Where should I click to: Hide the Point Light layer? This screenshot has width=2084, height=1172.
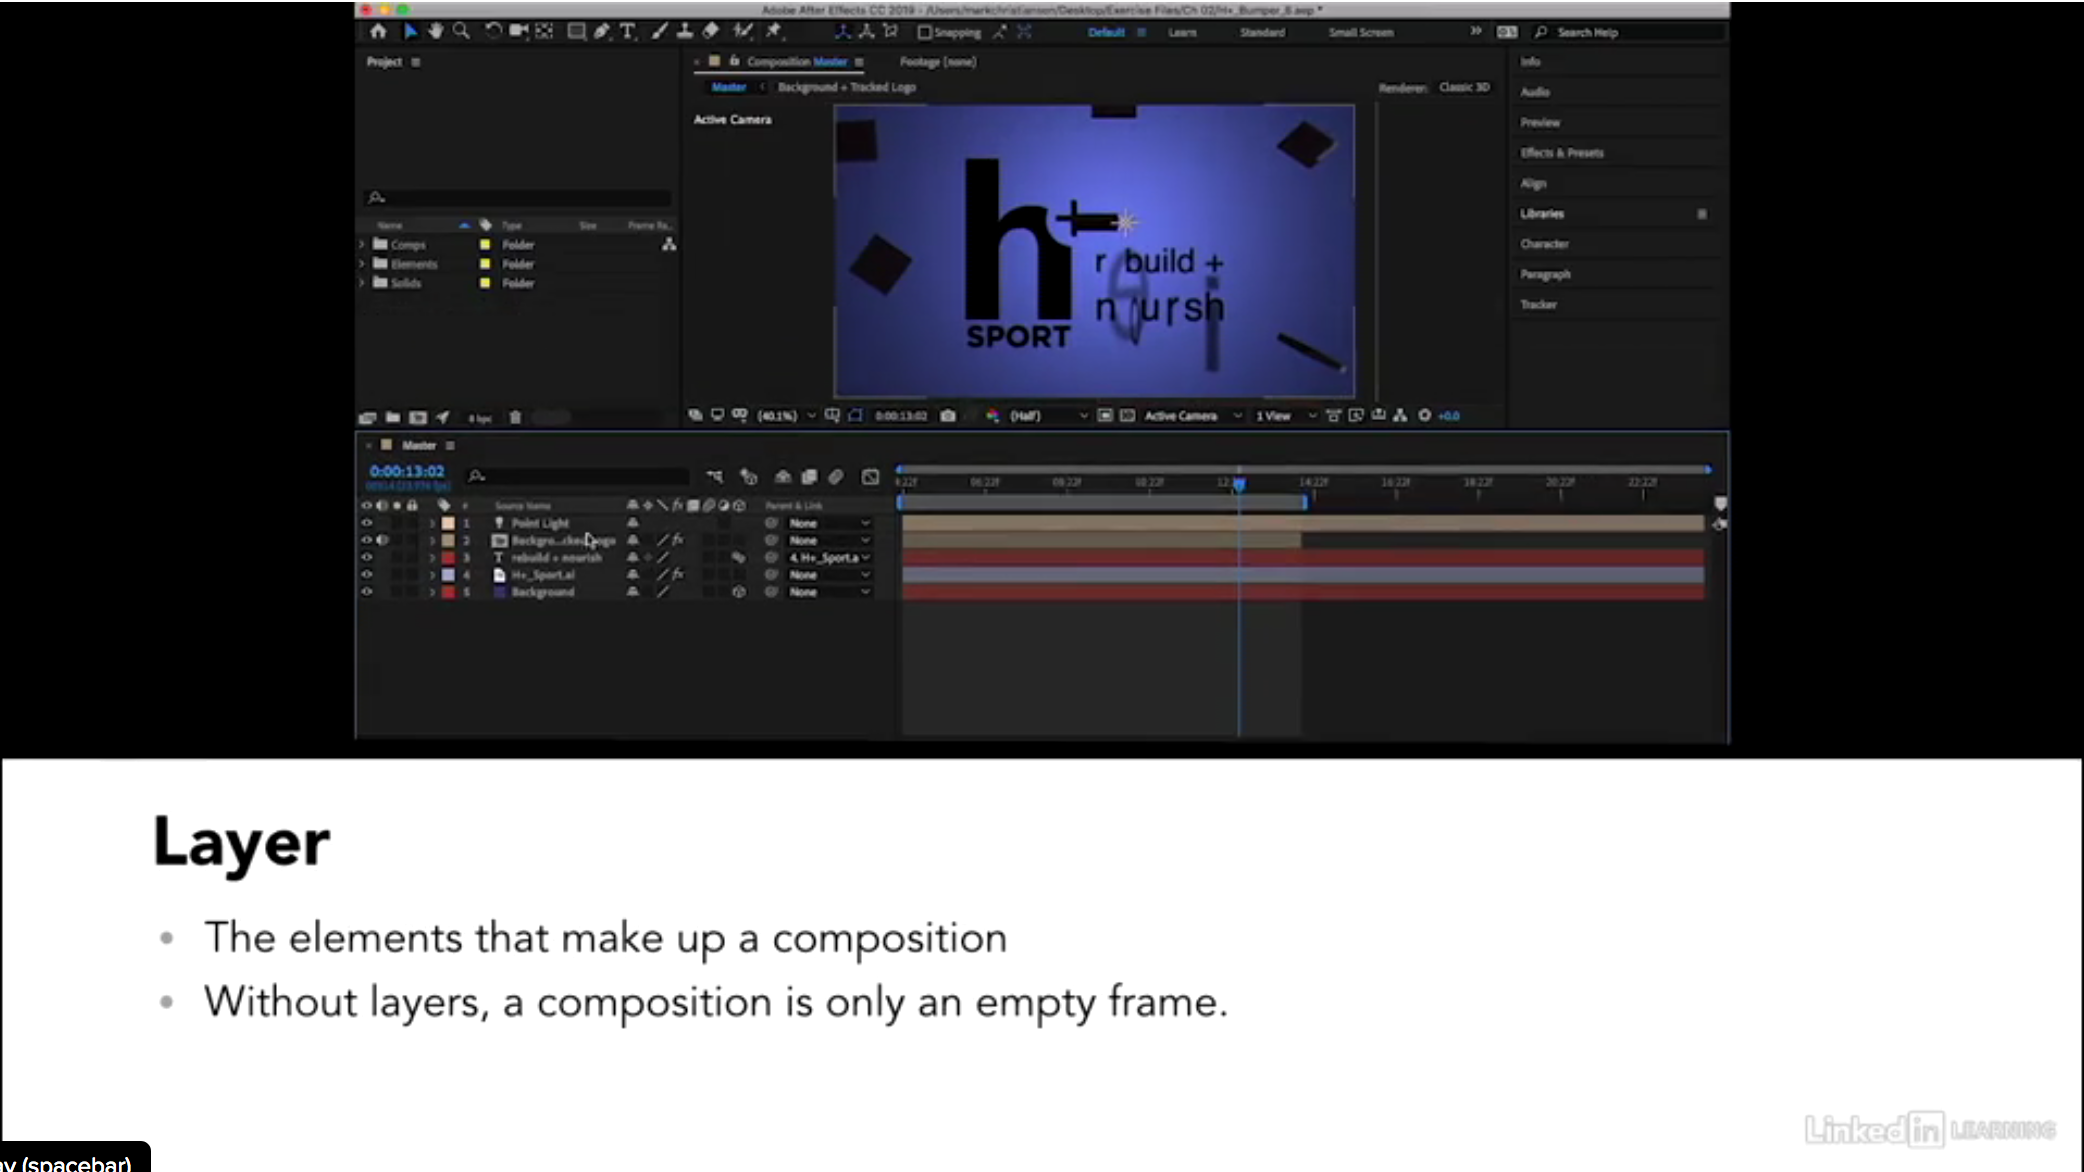(x=366, y=523)
